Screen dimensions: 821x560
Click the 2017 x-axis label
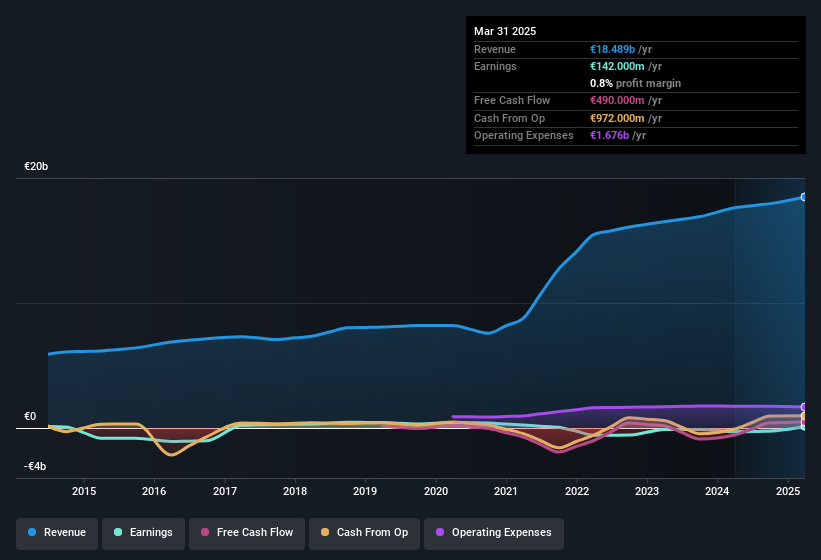click(225, 491)
